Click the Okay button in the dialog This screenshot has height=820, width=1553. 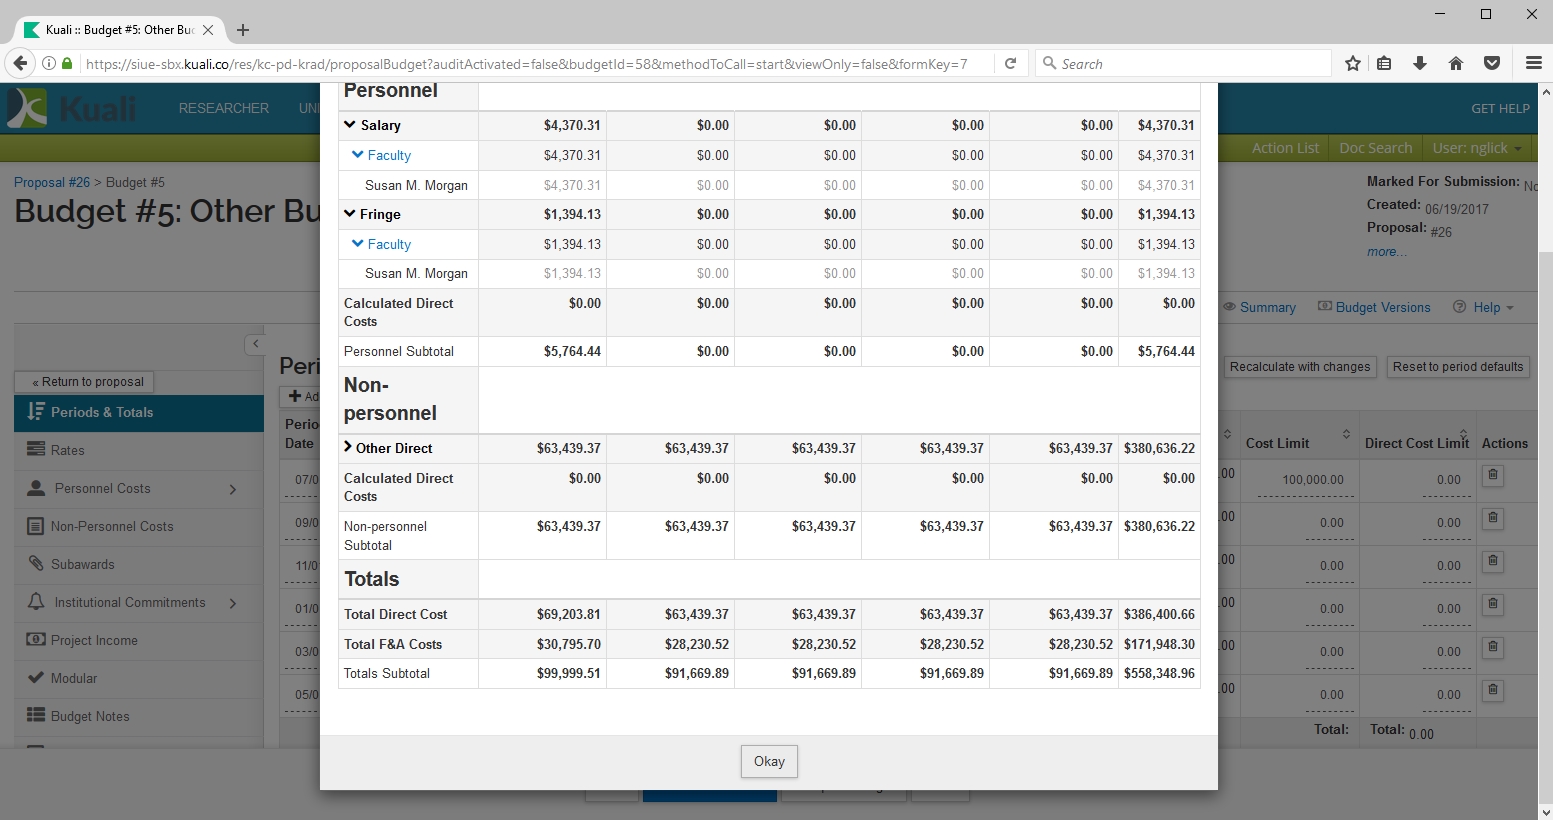(x=768, y=761)
